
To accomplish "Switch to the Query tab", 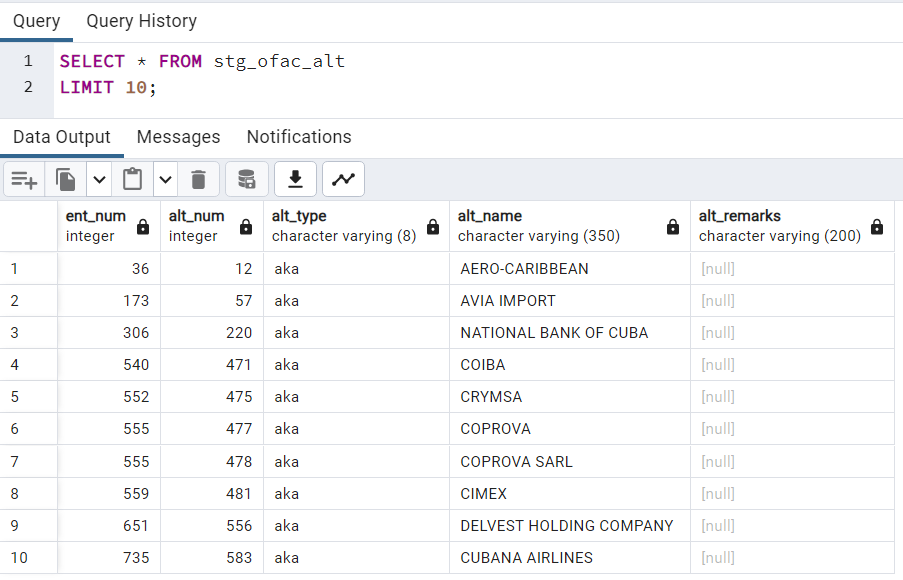I will [x=36, y=21].
